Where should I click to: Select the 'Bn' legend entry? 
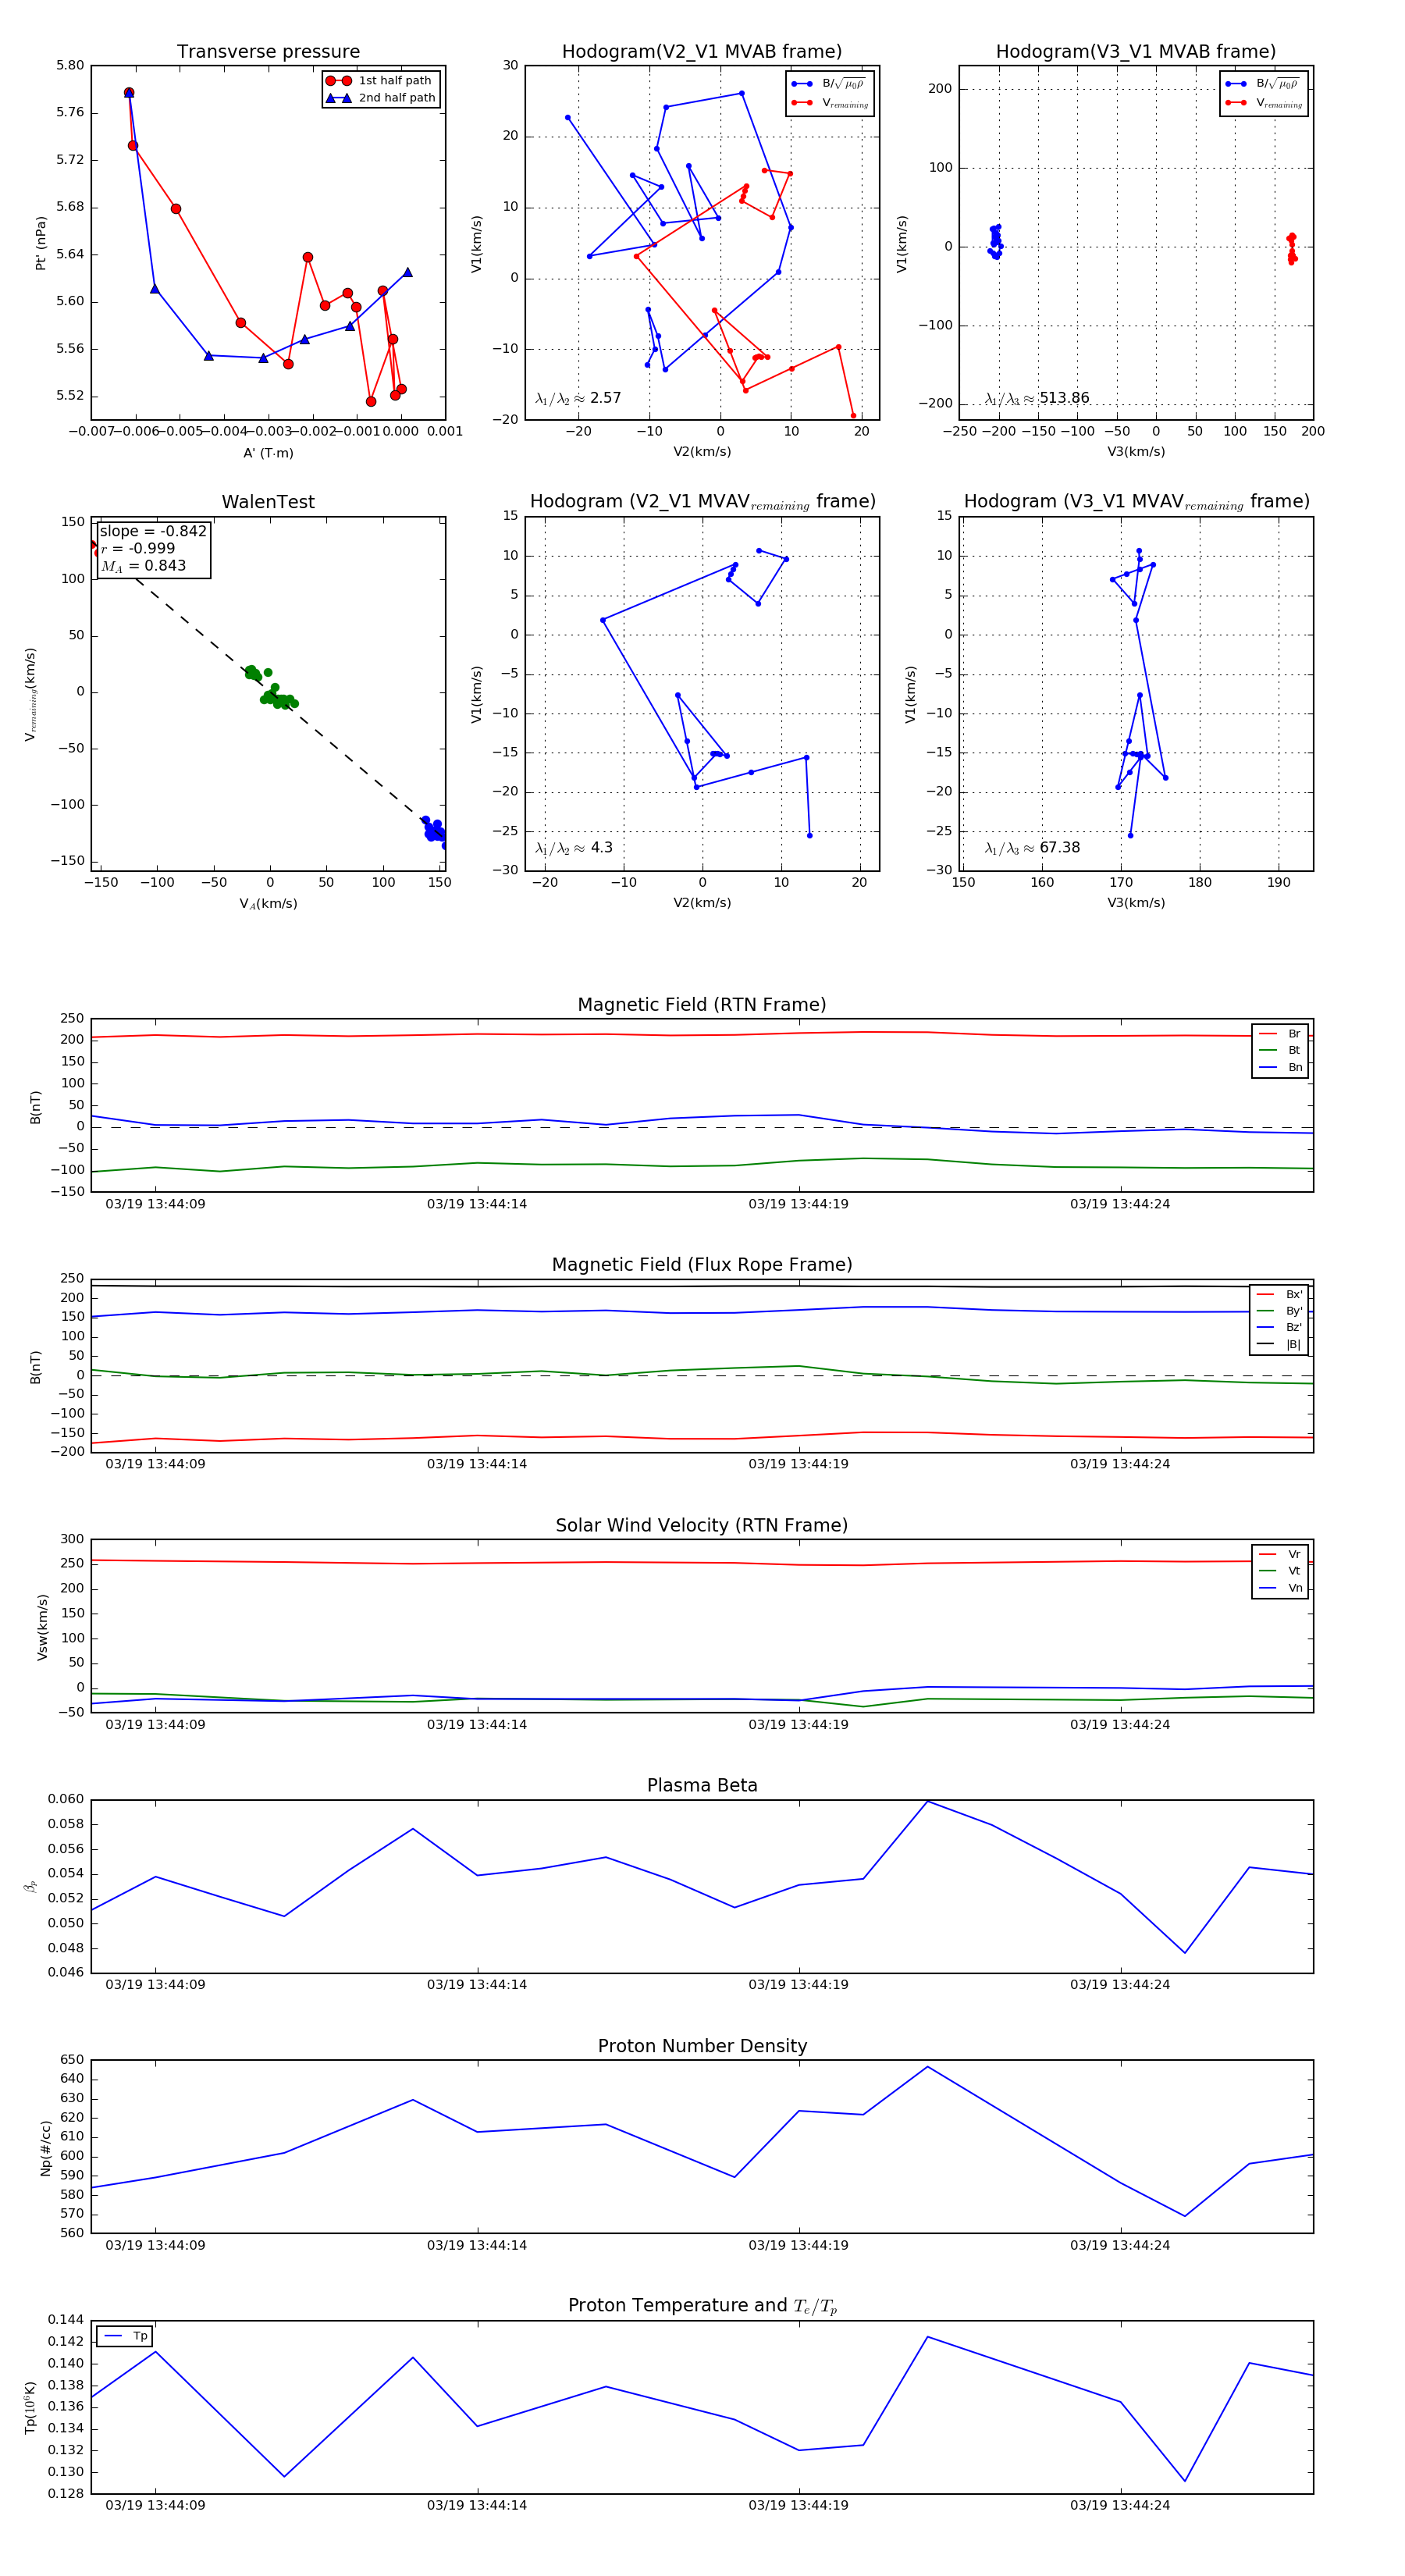coord(1280,1067)
